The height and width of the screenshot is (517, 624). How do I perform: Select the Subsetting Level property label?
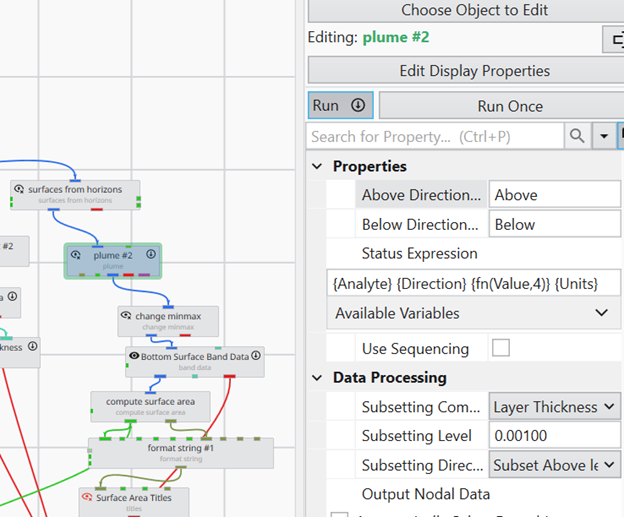click(417, 436)
